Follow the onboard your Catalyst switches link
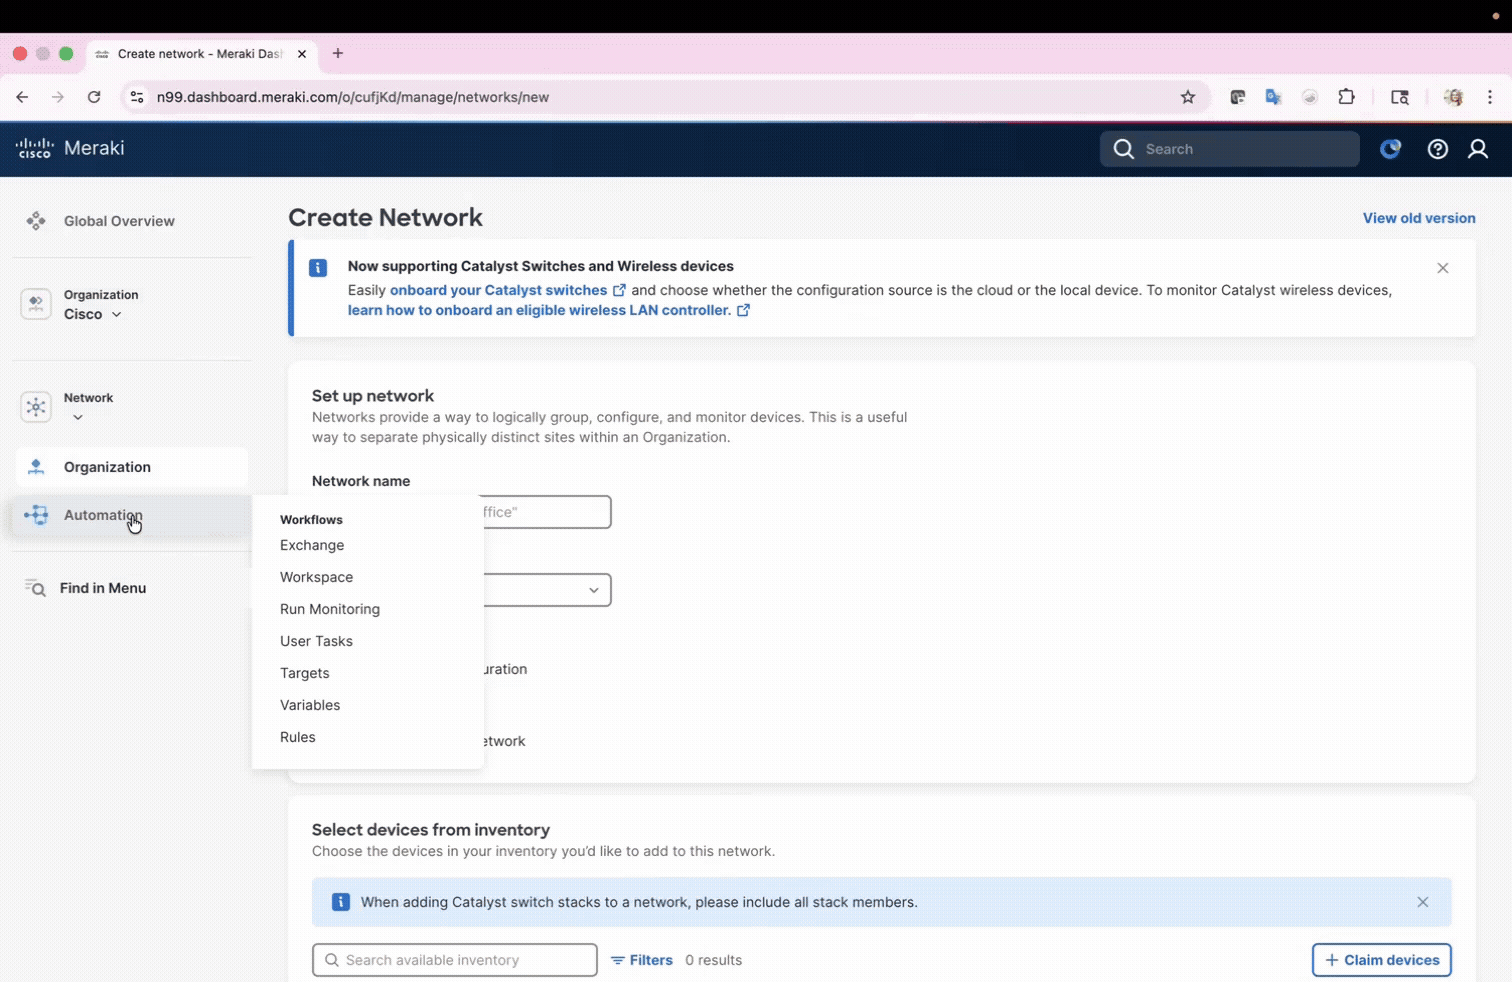 [498, 290]
